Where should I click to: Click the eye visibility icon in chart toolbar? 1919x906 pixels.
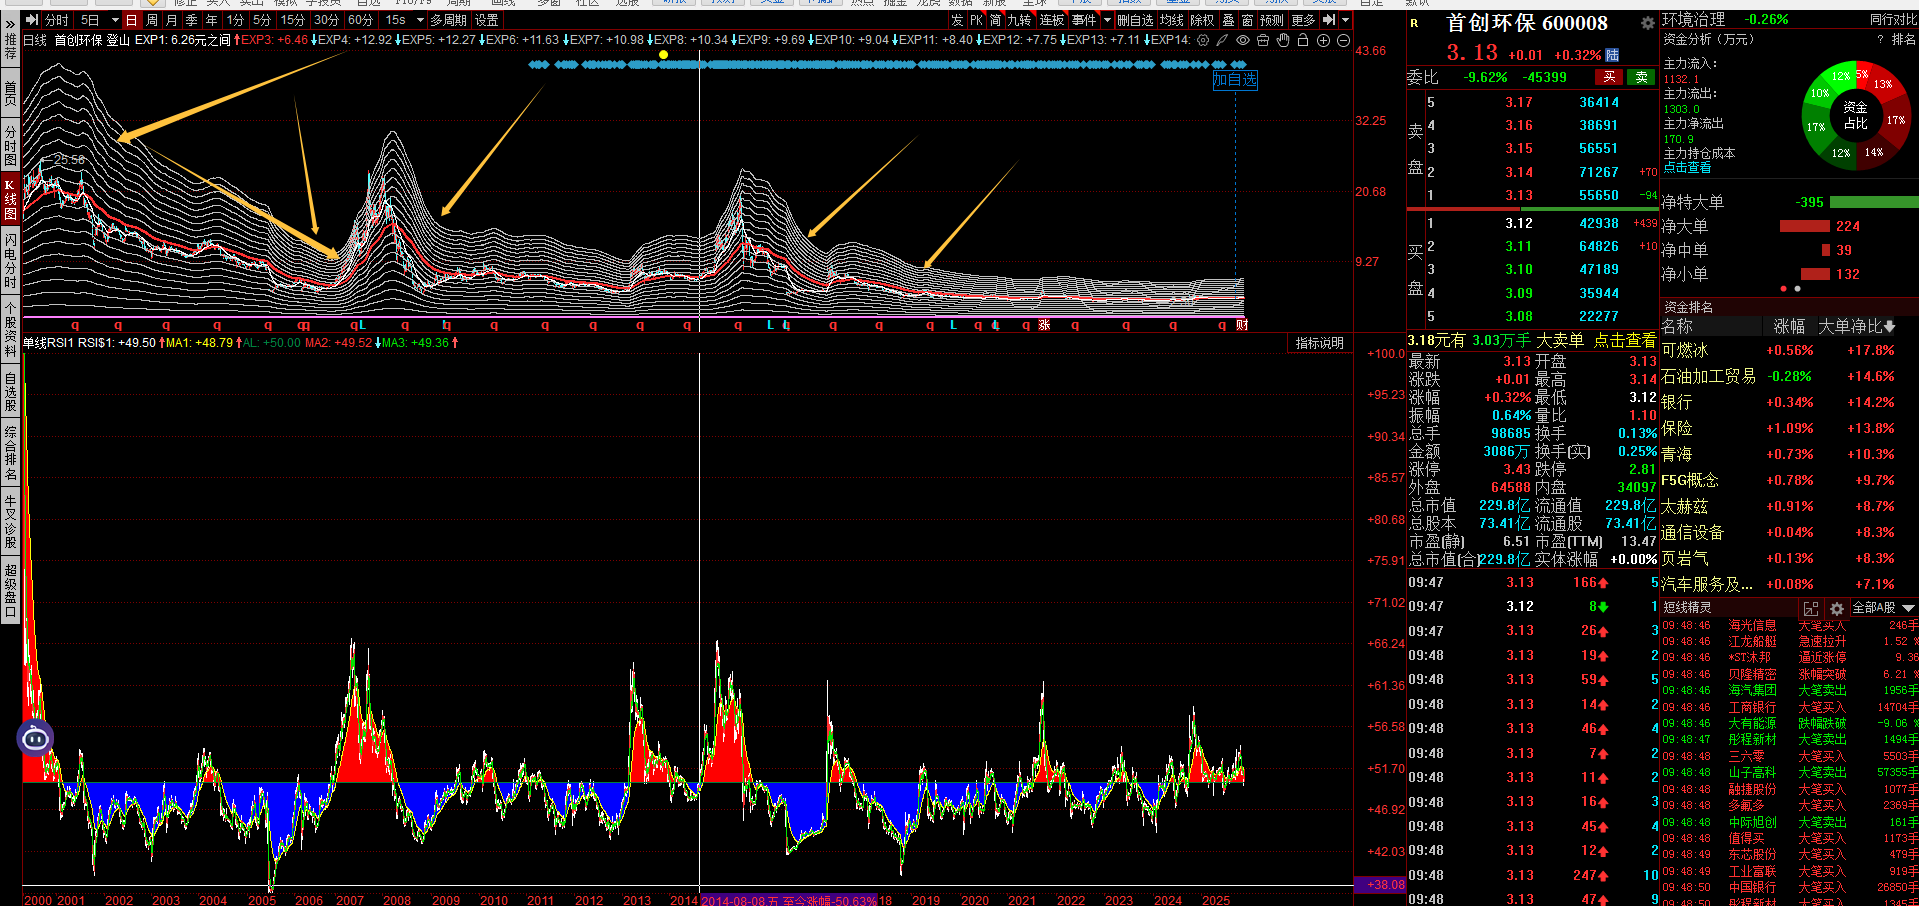[x=1242, y=40]
